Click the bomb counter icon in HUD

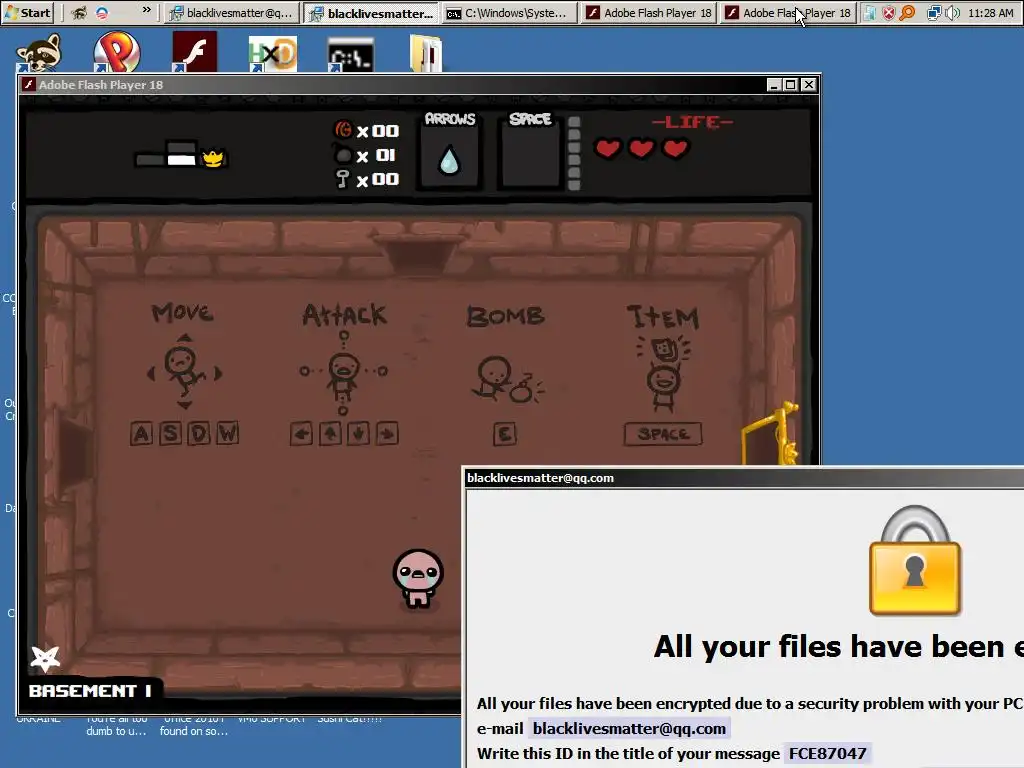[x=343, y=155]
